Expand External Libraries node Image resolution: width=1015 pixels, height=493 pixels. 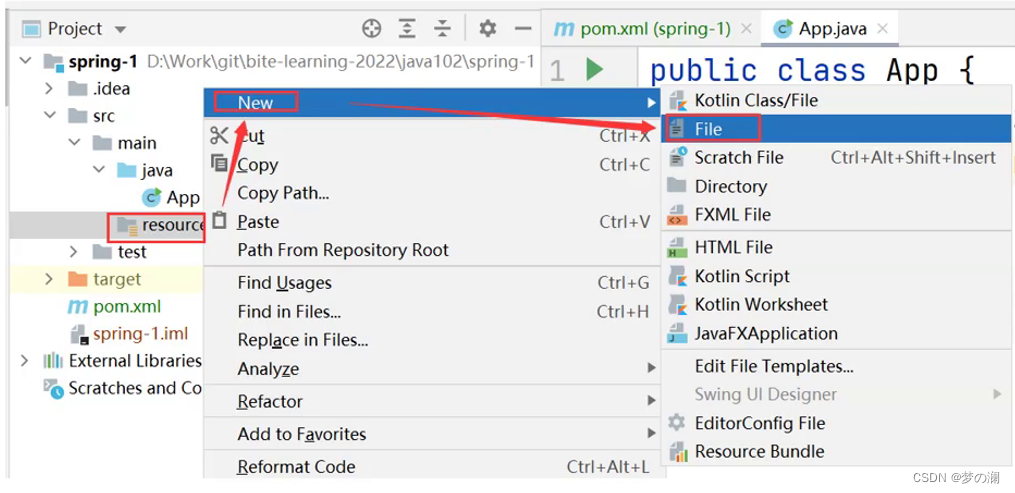pos(25,361)
